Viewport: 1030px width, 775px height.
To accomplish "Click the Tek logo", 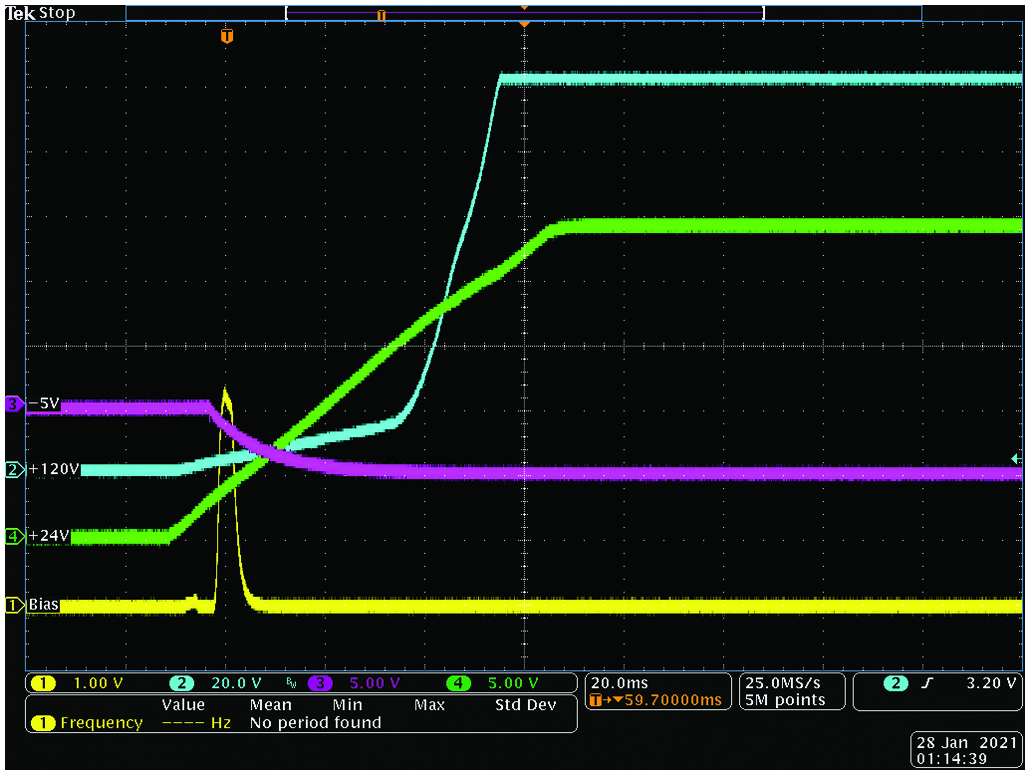I will tap(20, 13).
